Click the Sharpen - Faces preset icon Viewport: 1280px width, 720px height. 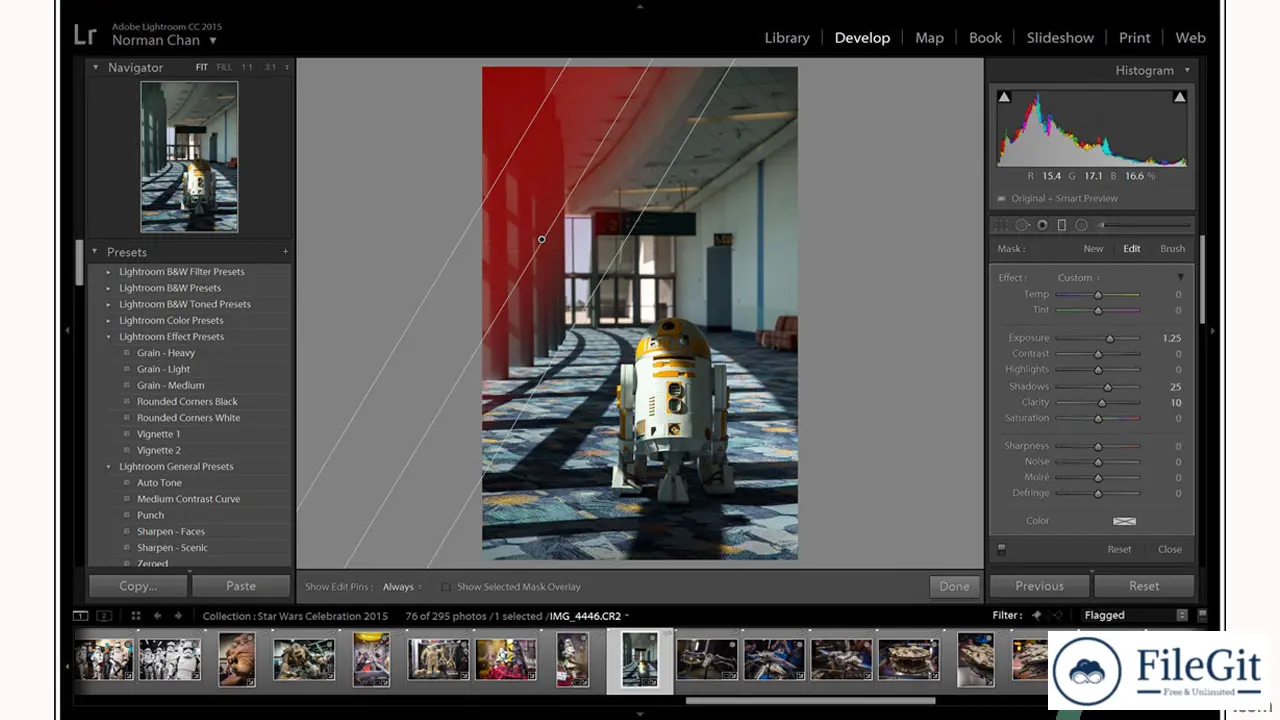click(x=127, y=531)
